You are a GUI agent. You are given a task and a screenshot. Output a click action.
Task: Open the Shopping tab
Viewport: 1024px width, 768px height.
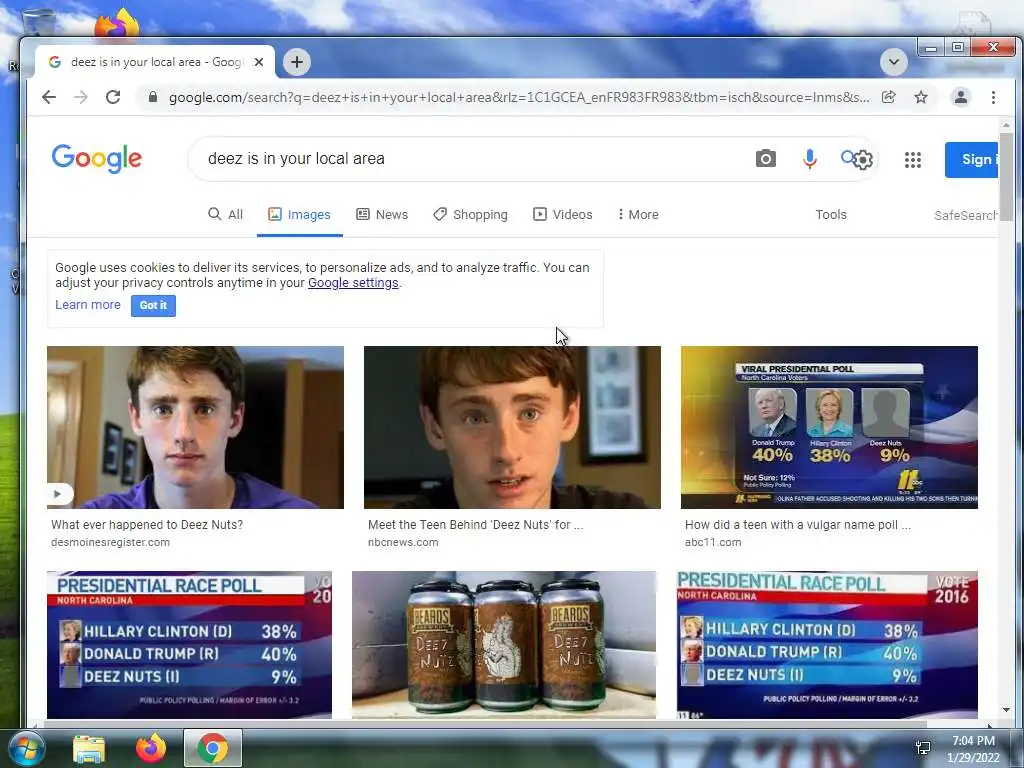click(x=470, y=214)
